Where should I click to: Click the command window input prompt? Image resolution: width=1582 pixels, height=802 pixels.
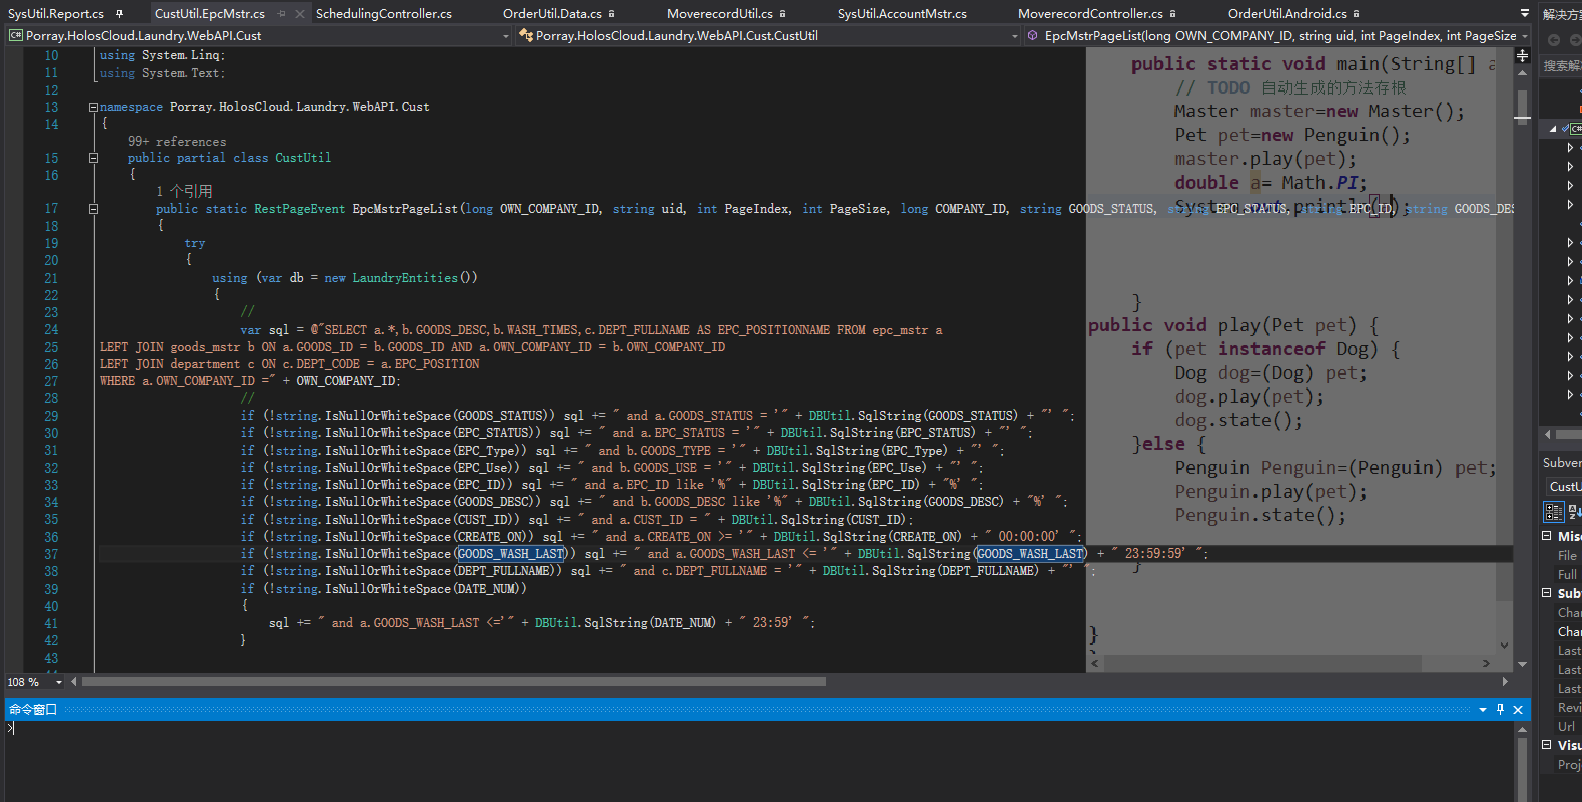click(11, 729)
